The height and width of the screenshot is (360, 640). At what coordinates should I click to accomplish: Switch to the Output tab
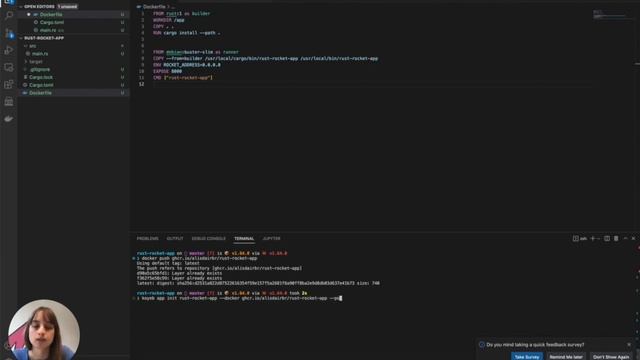pyautogui.click(x=175, y=238)
